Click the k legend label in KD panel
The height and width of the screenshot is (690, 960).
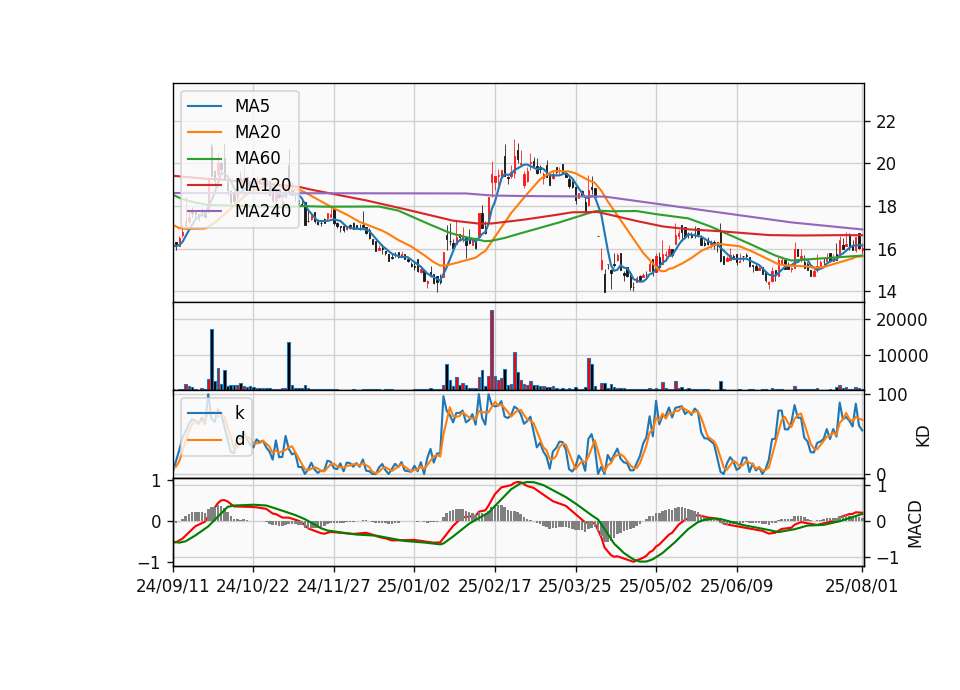tap(239, 413)
